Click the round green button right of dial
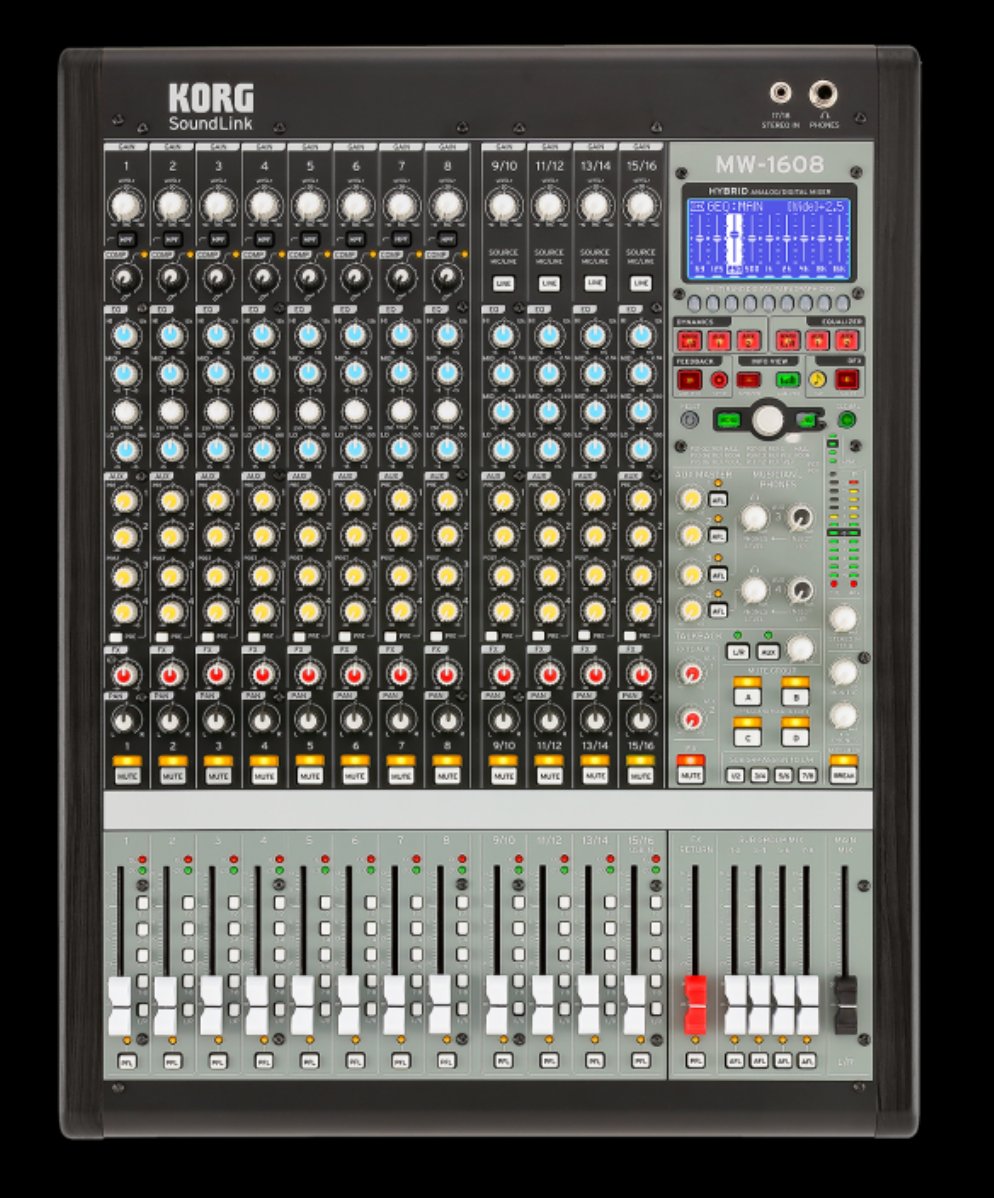This screenshot has width=994, height=1198. point(846,419)
